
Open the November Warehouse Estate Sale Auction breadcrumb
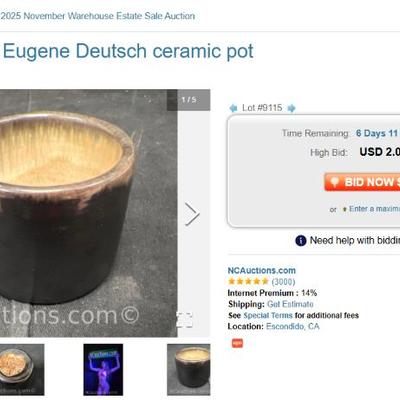[x=97, y=16]
